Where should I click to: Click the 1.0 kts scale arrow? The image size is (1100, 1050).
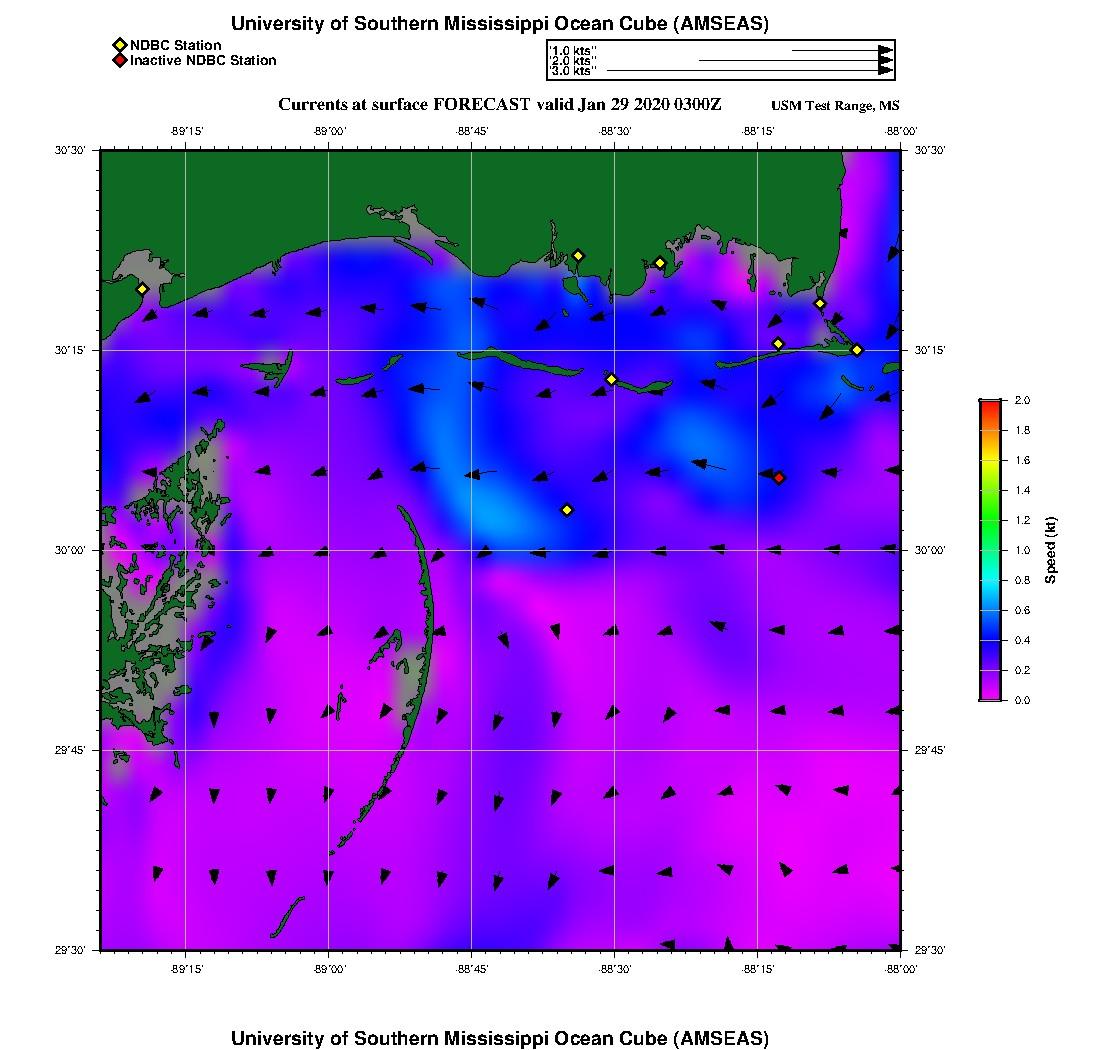pyautogui.click(x=840, y=50)
